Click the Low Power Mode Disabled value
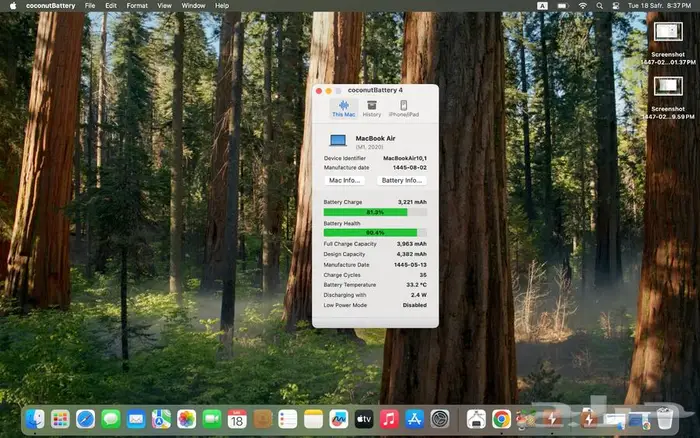Viewport: 700px width, 438px height. [x=414, y=305]
